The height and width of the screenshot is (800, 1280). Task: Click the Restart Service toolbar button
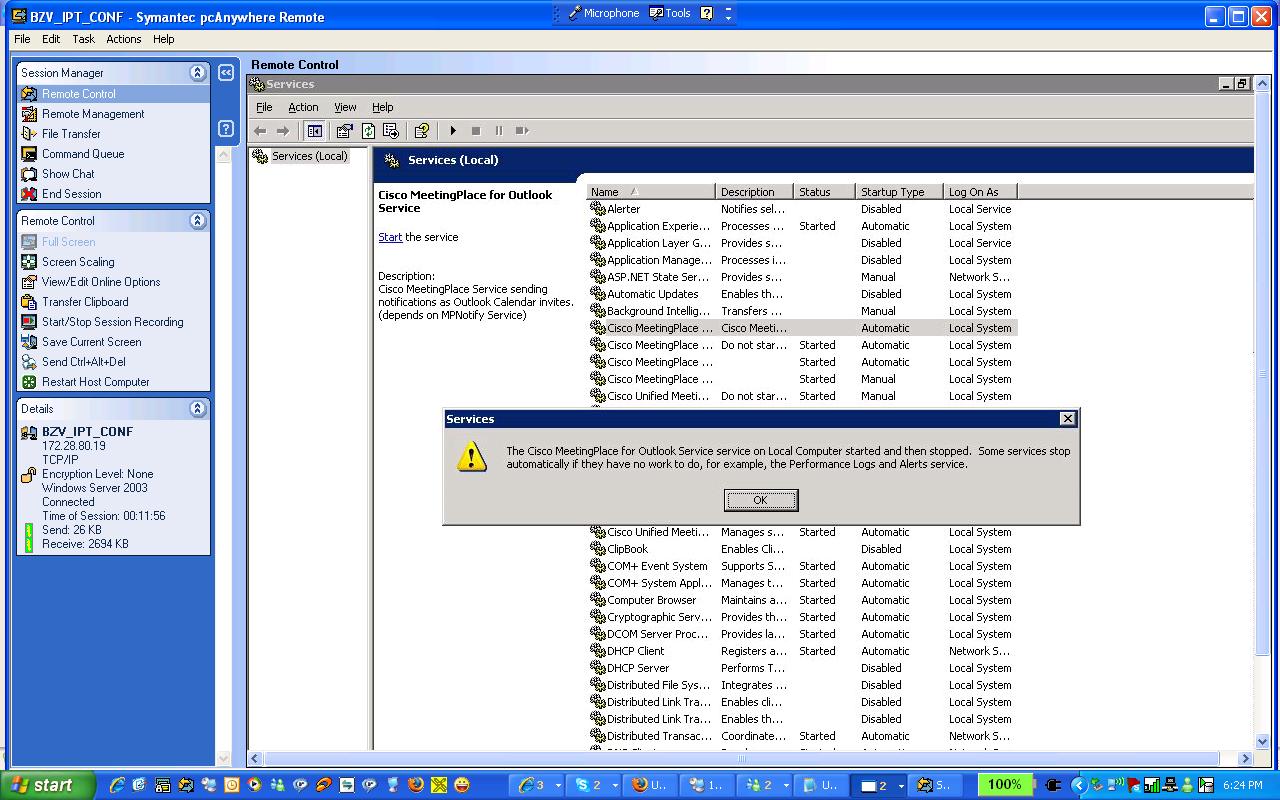click(x=522, y=131)
